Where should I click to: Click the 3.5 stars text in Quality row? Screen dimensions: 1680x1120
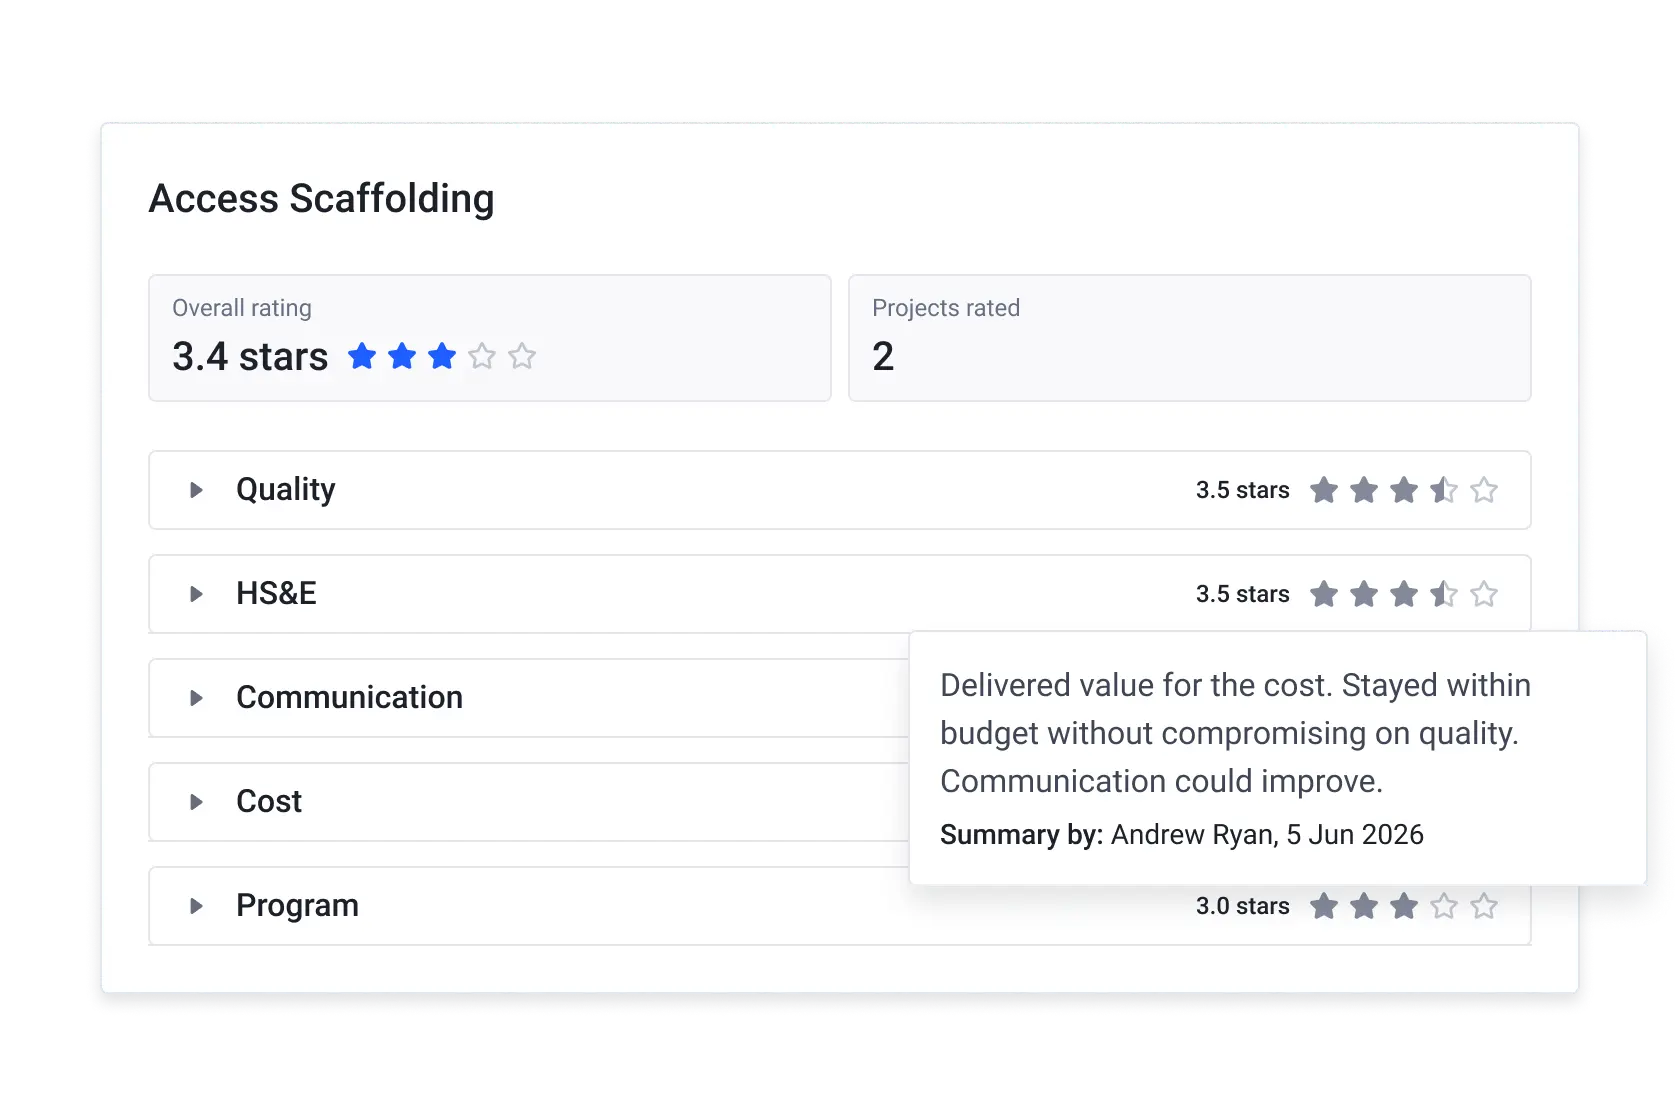pos(1243,490)
